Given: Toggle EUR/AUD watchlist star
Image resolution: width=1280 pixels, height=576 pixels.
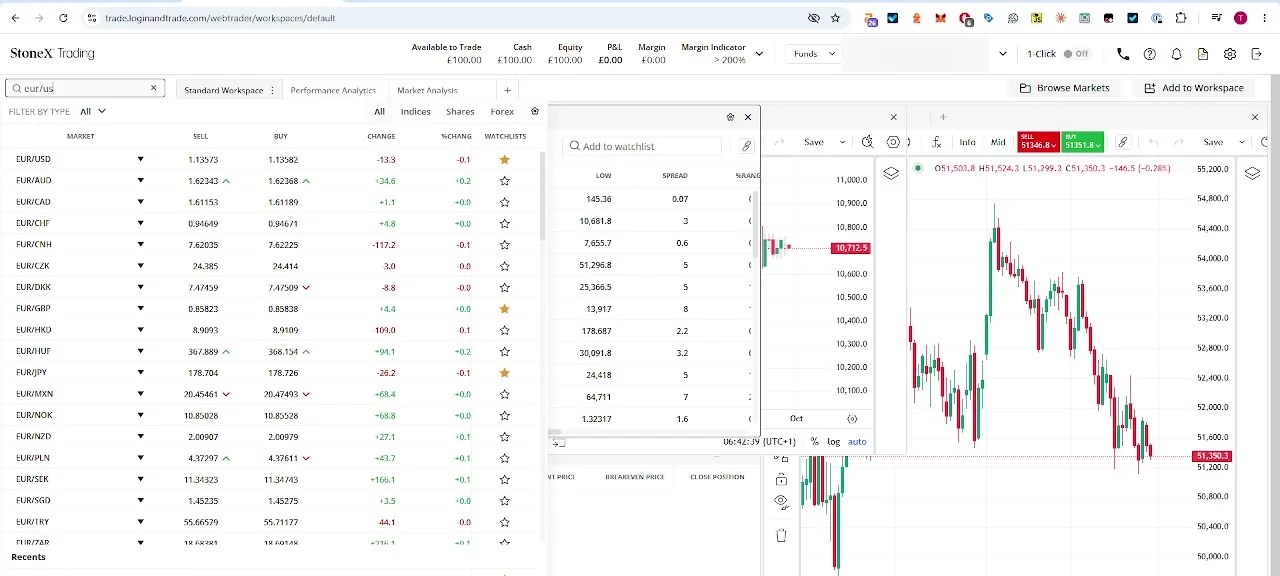Looking at the screenshot, I should 504,181.
